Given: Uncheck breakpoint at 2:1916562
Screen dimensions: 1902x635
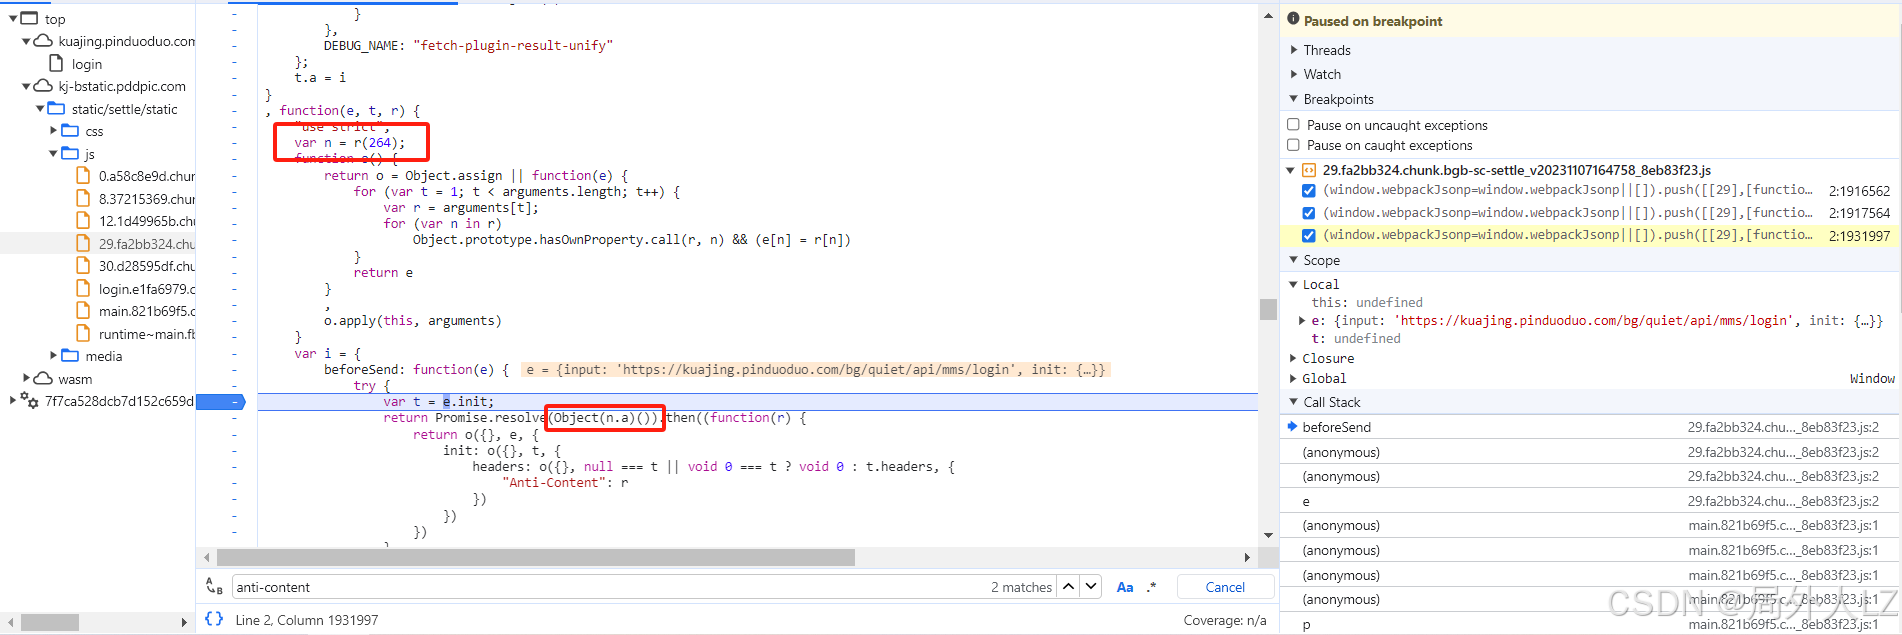Looking at the screenshot, I should coord(1308,190).
